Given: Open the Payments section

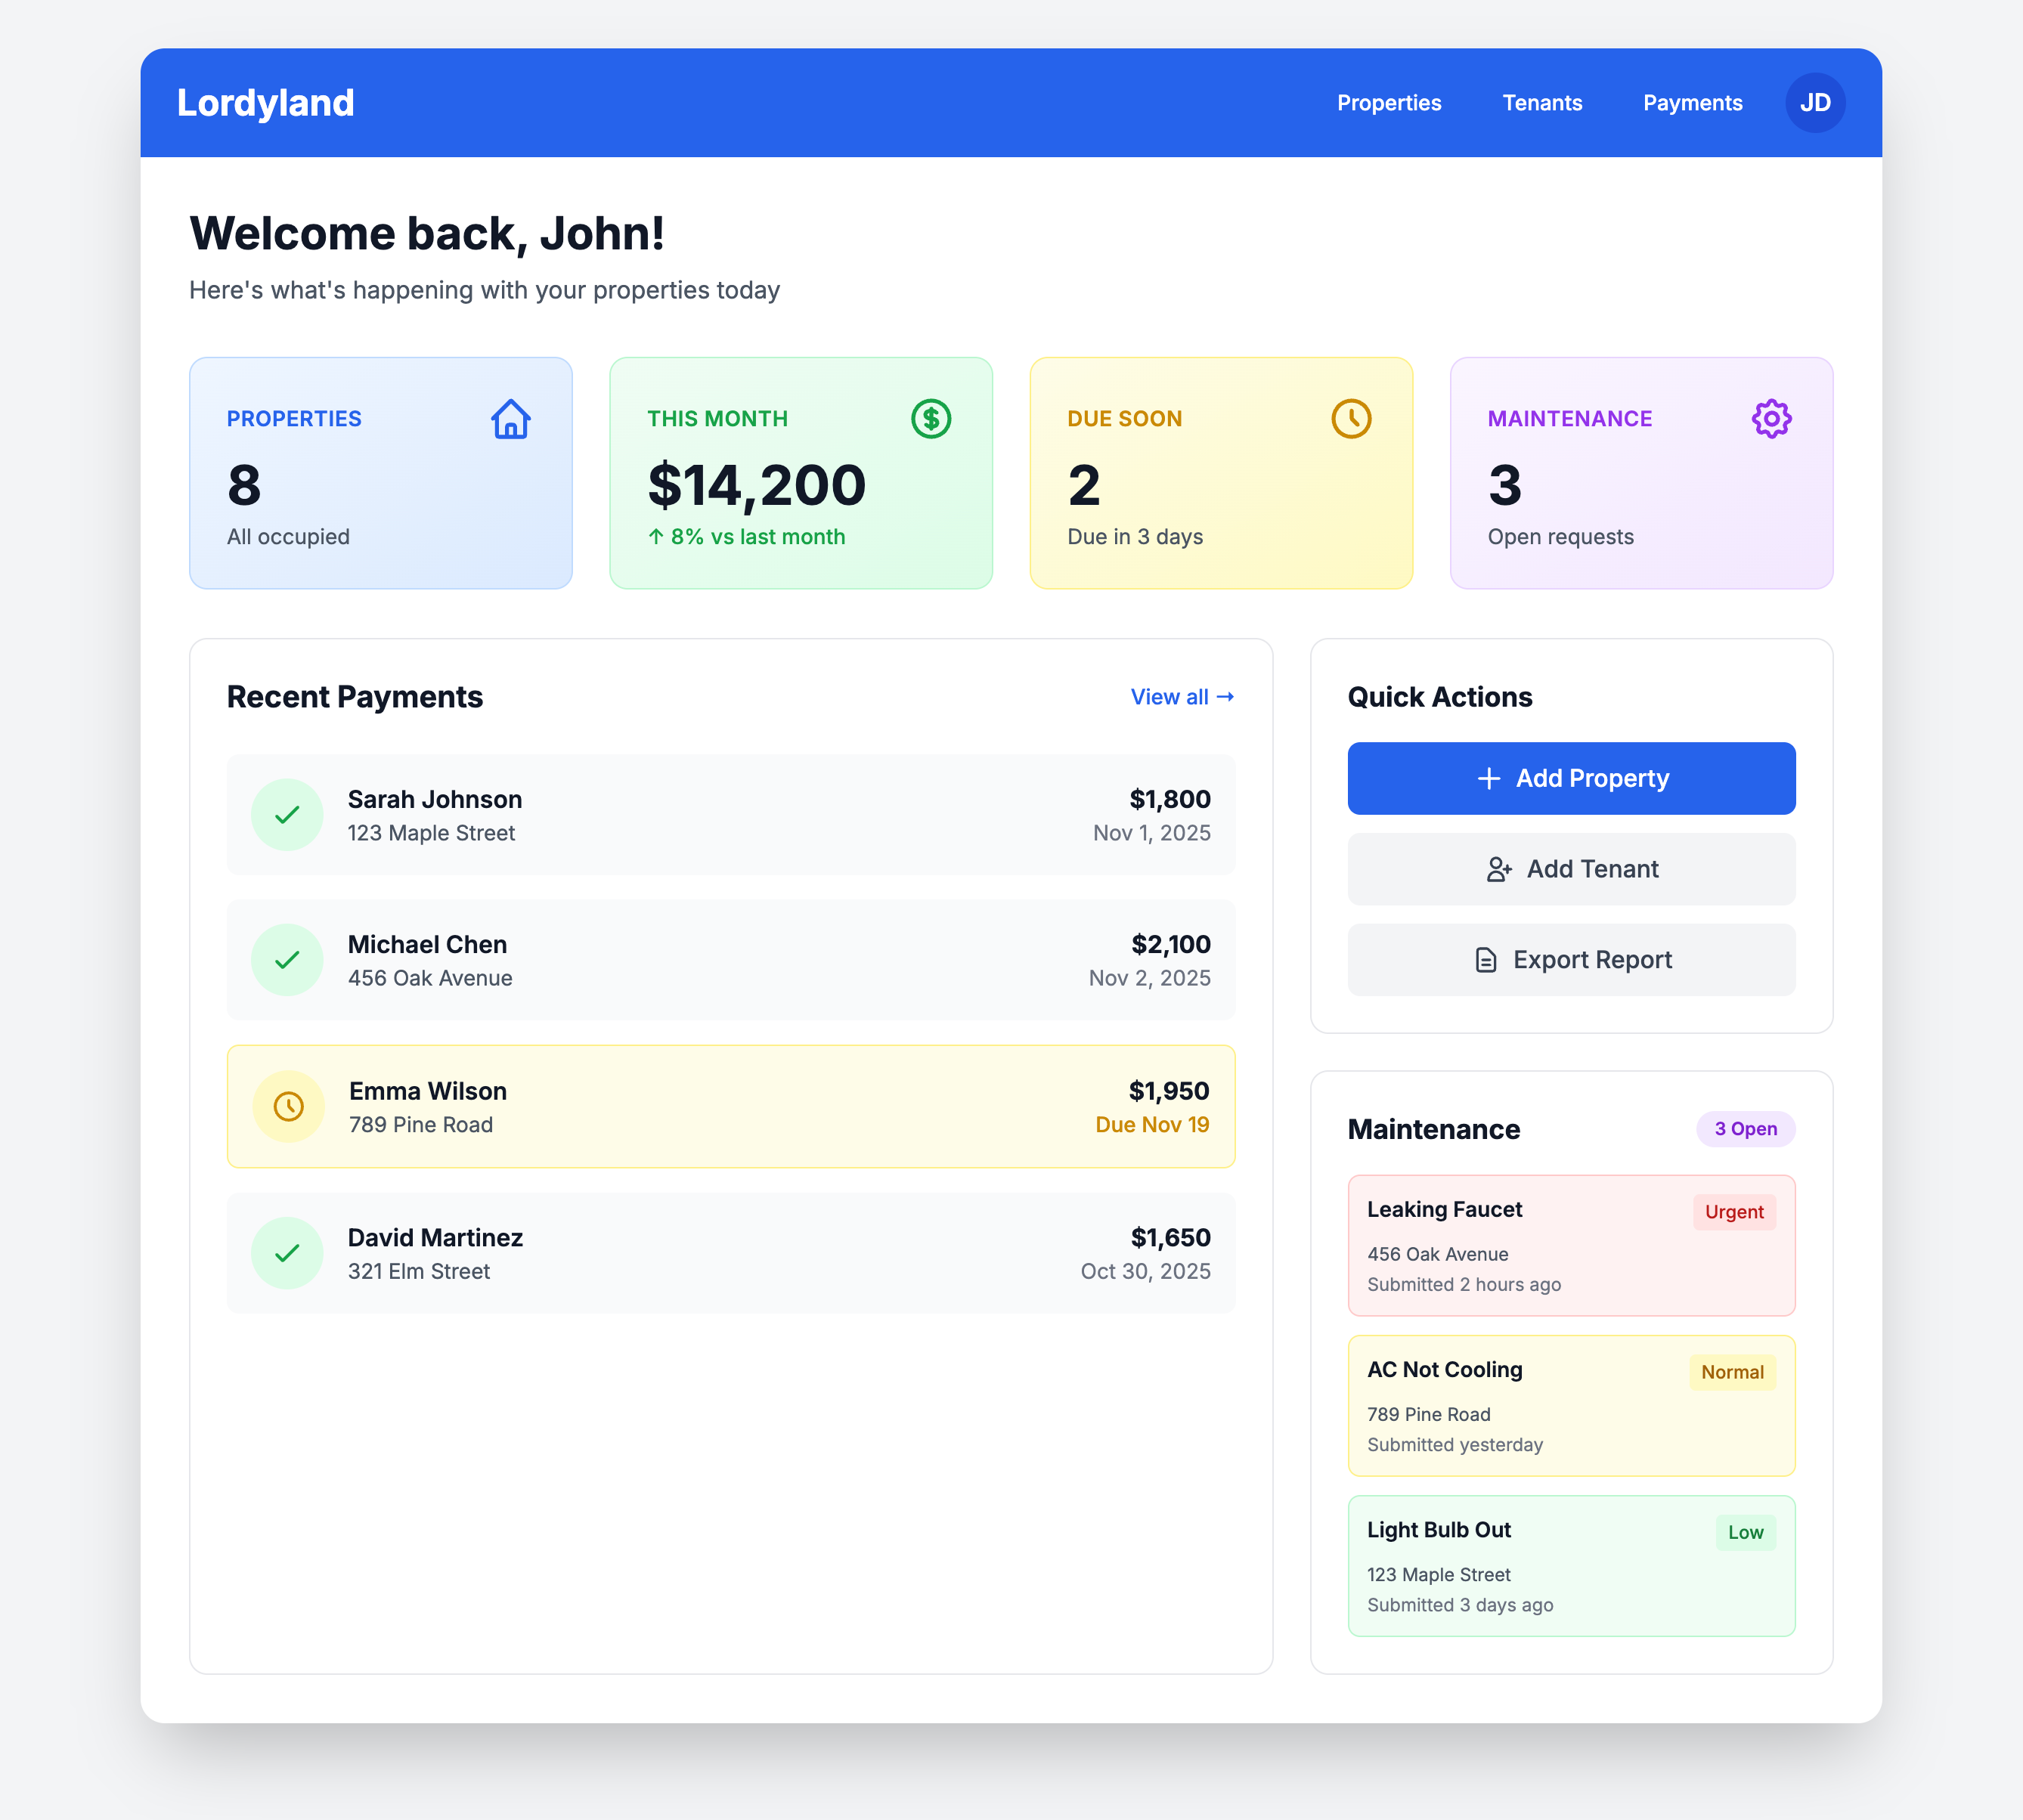Looking at the screenshot, I should click(x=1691, y=102).
